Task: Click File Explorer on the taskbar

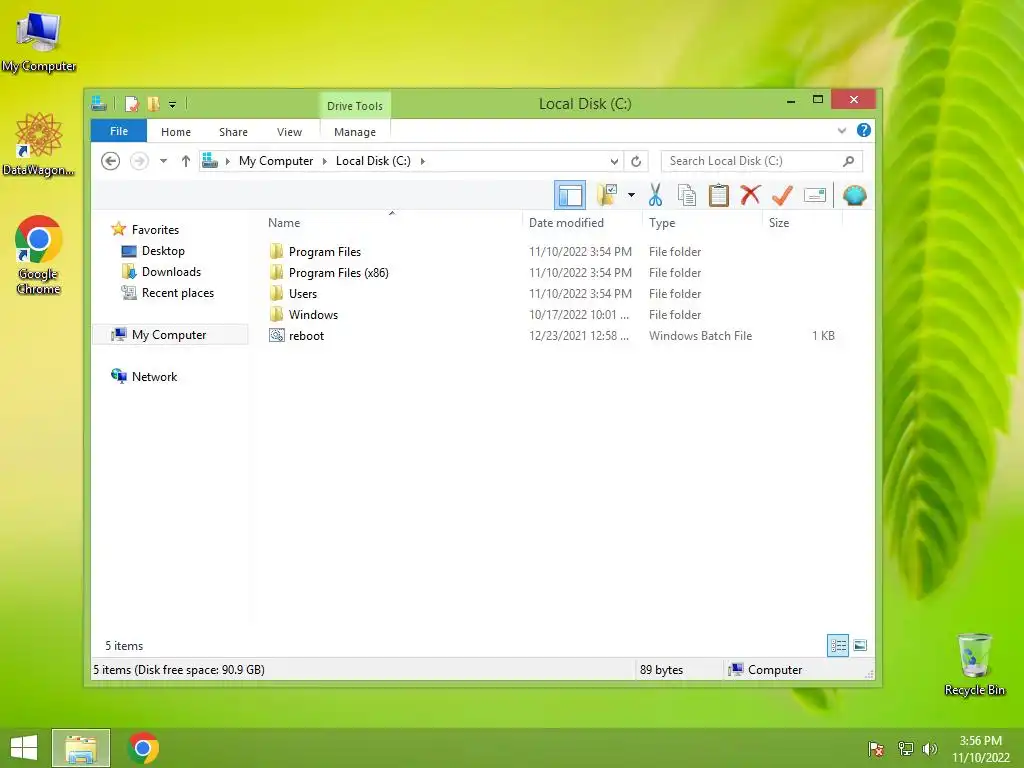Action: (x=81, y=748)
